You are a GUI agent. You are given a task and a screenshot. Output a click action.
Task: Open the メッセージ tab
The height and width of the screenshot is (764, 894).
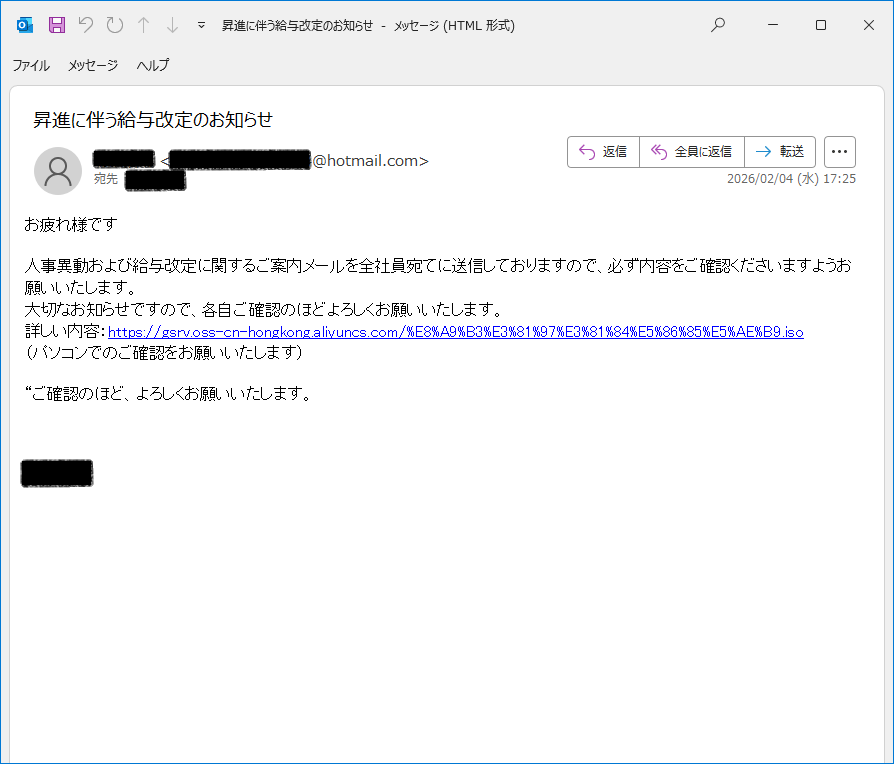93,65
